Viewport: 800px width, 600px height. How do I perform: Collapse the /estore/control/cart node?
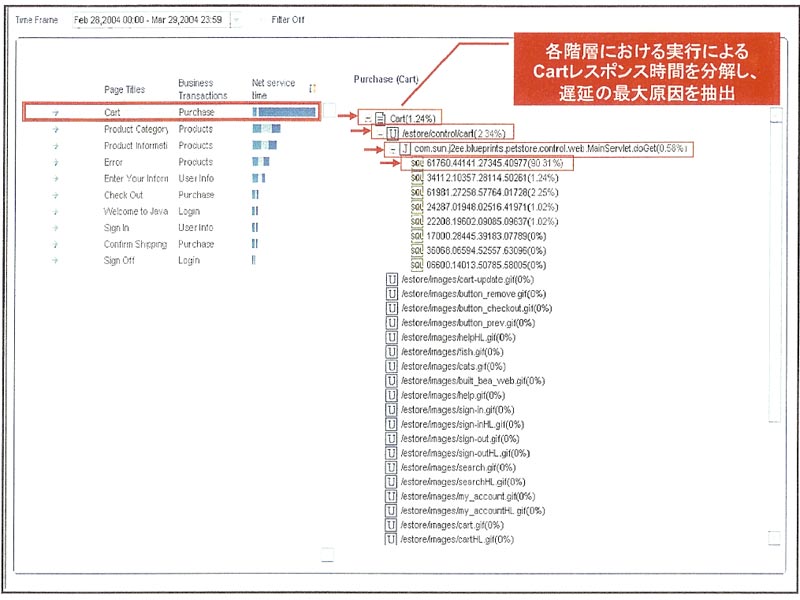click(379, 133)
